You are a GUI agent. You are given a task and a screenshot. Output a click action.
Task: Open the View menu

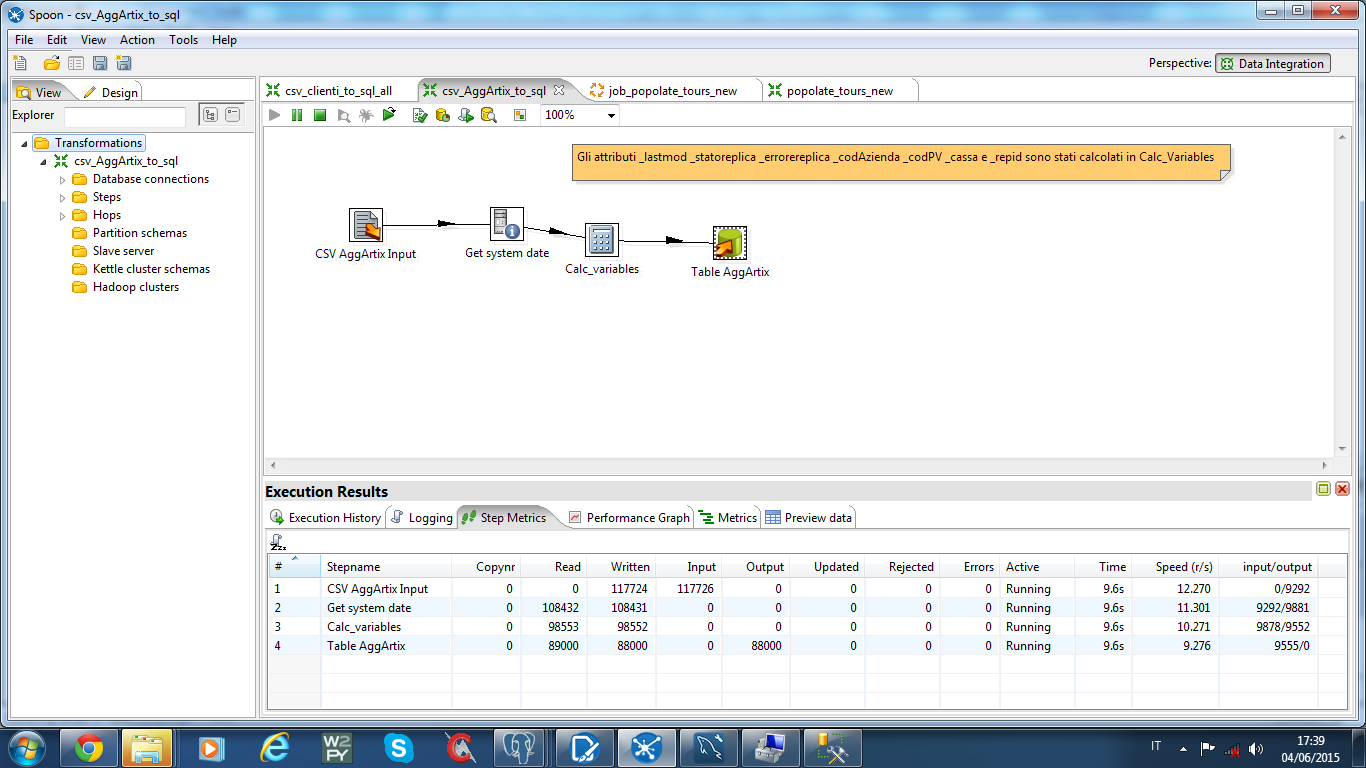(93, 40)
